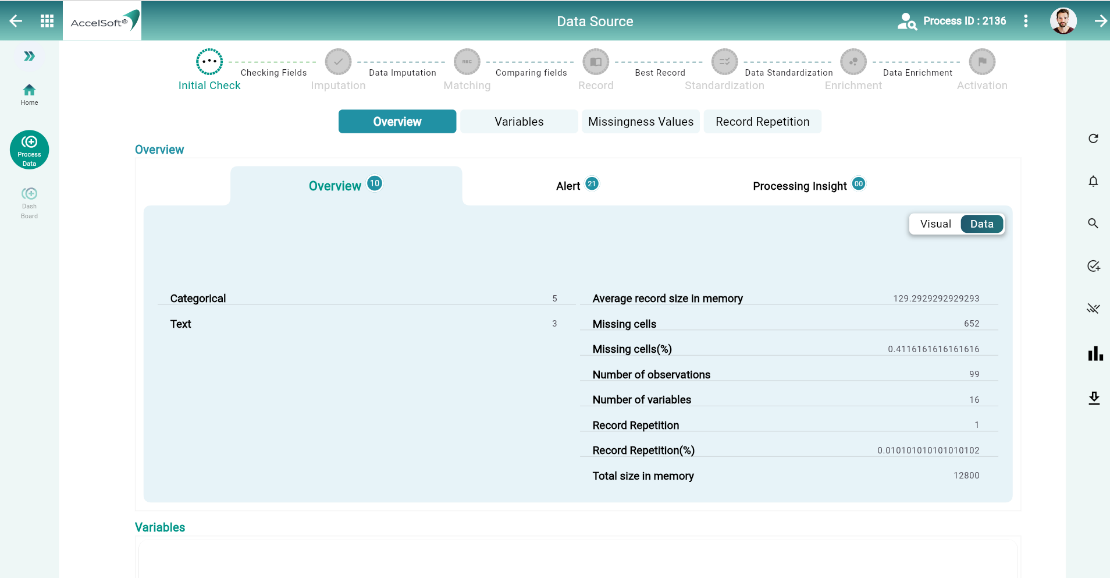
Task: Click the bar chart icon
Action: 1094,353
